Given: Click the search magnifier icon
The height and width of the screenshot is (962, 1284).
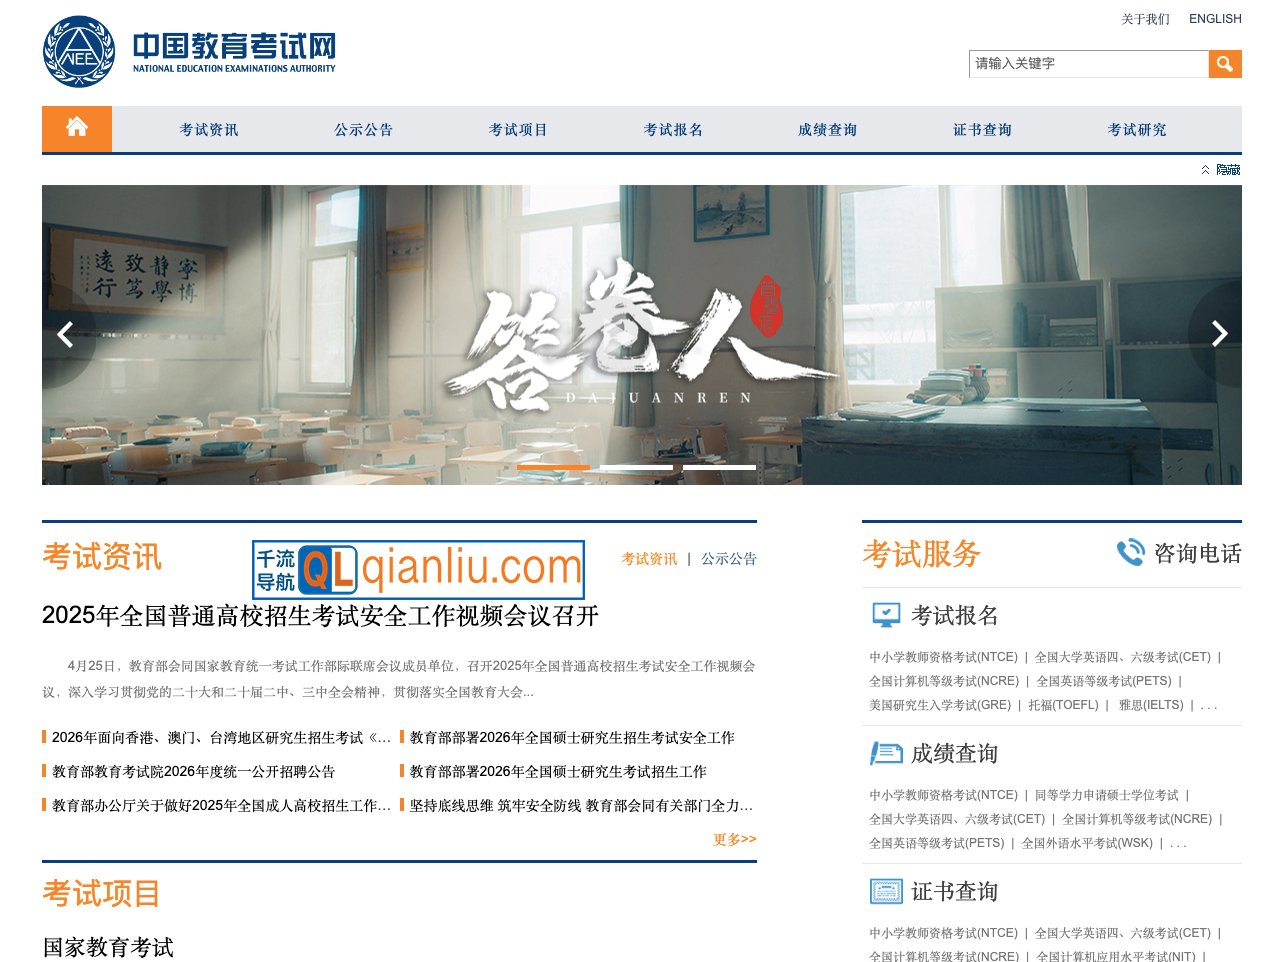Looking at the screenshot, I should click(1224, 63).
